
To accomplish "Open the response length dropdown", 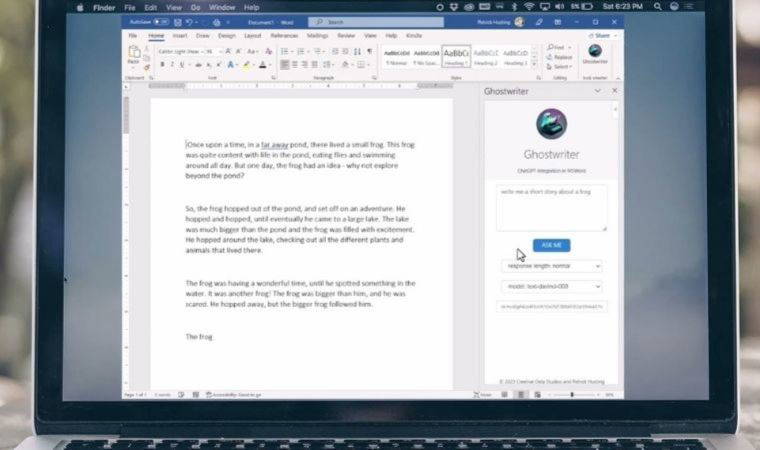I will [x=552, y=266].
